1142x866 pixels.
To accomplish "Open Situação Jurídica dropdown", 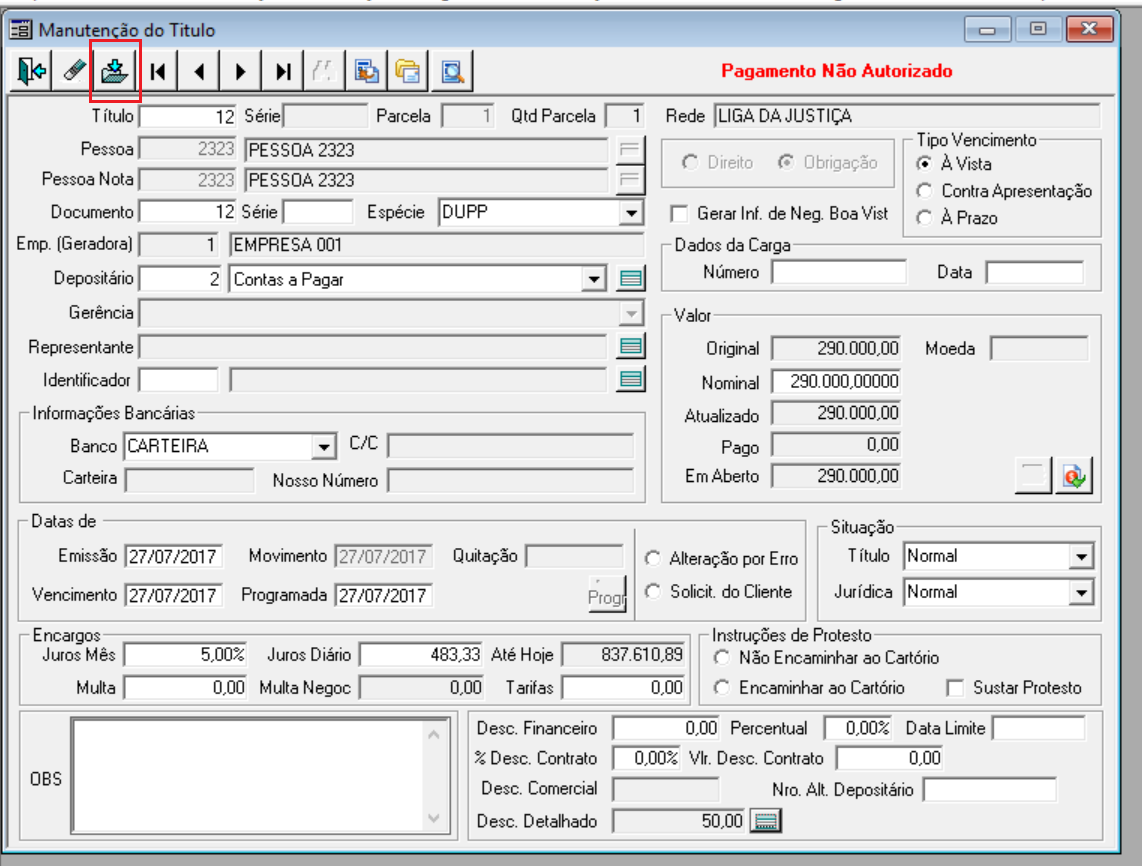I will pos(1082,593).
